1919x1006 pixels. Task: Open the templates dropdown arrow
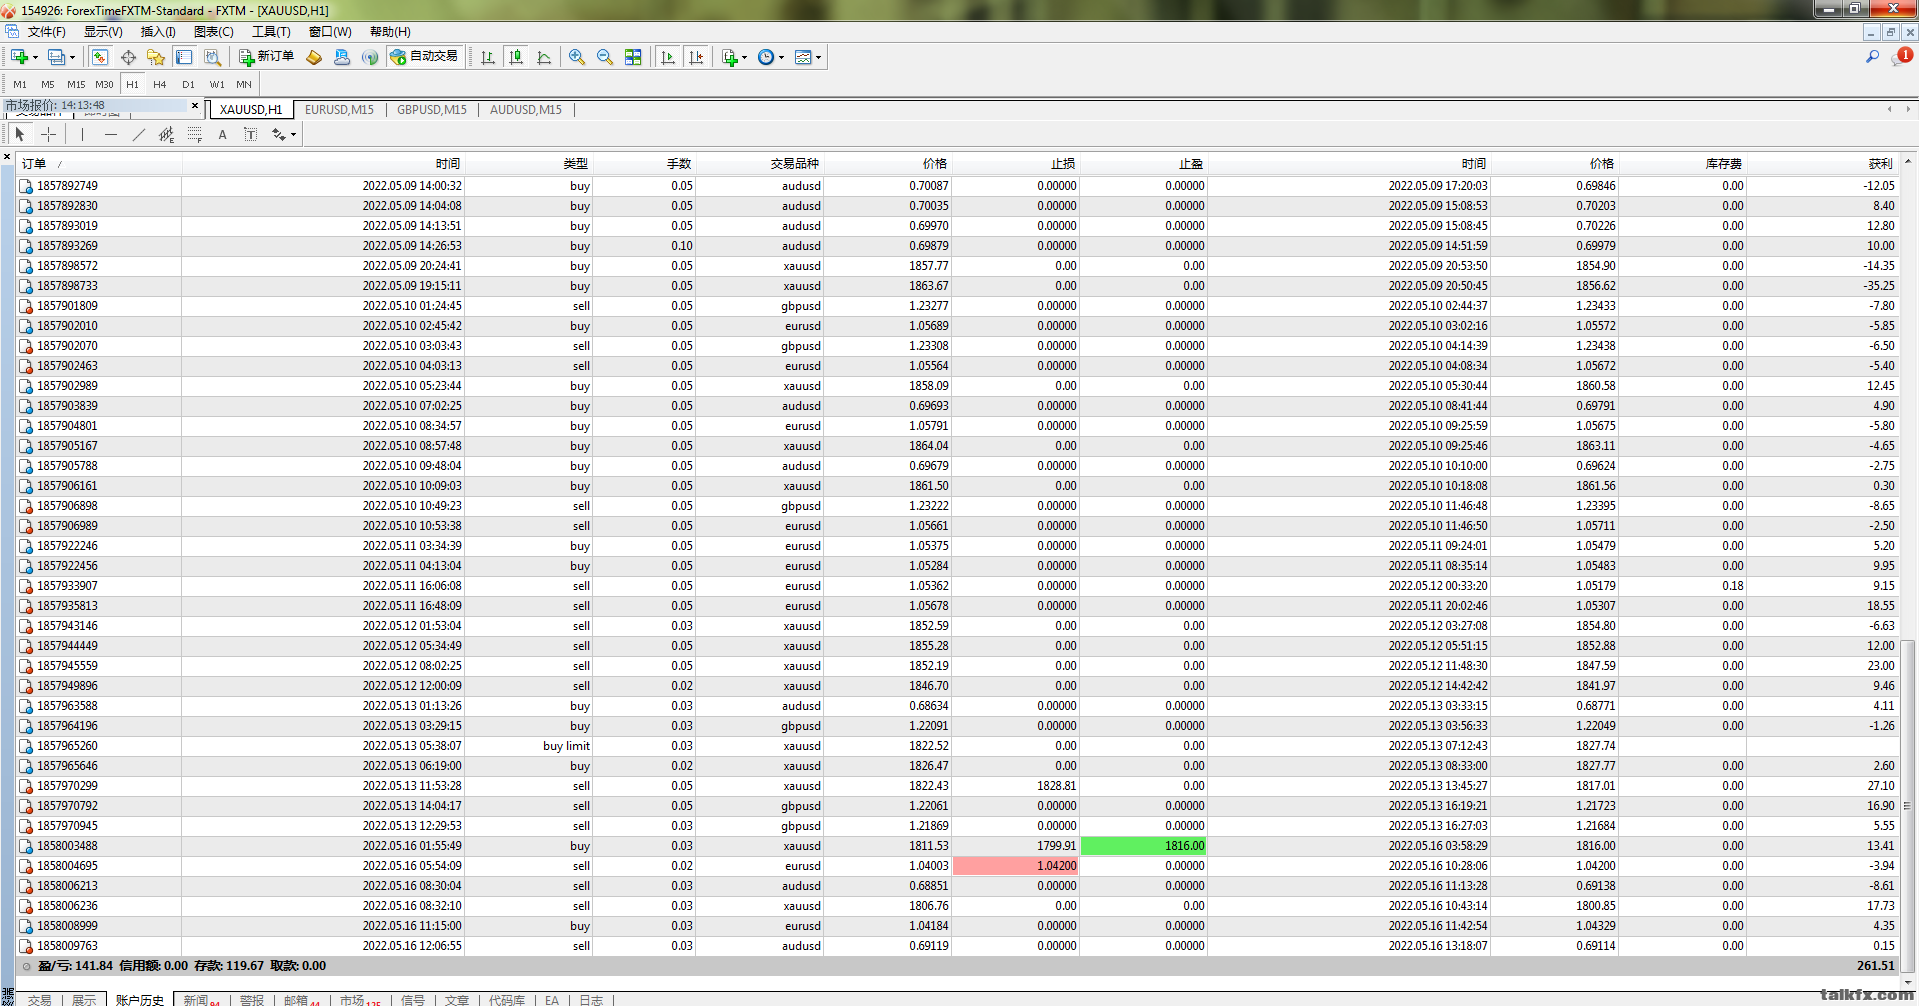pos(819,58)
